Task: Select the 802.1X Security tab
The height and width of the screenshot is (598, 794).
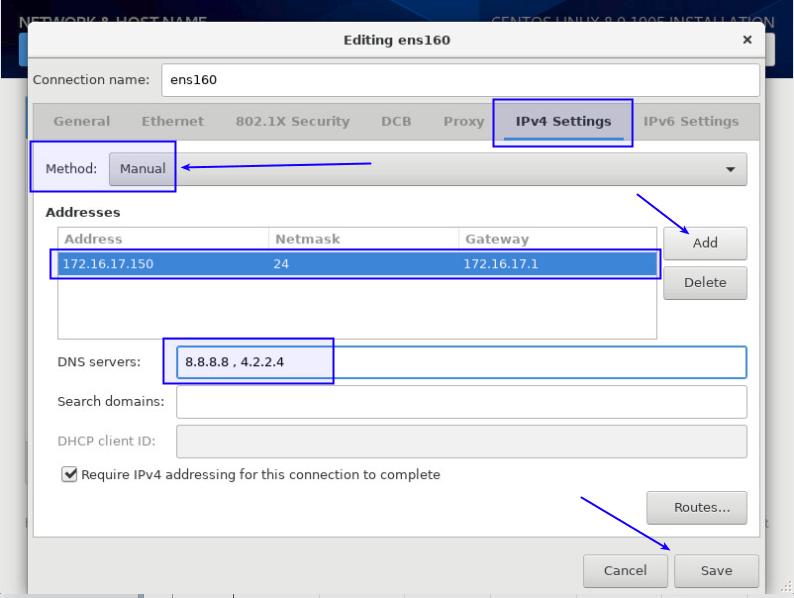Action: click(x=292, y=121)
